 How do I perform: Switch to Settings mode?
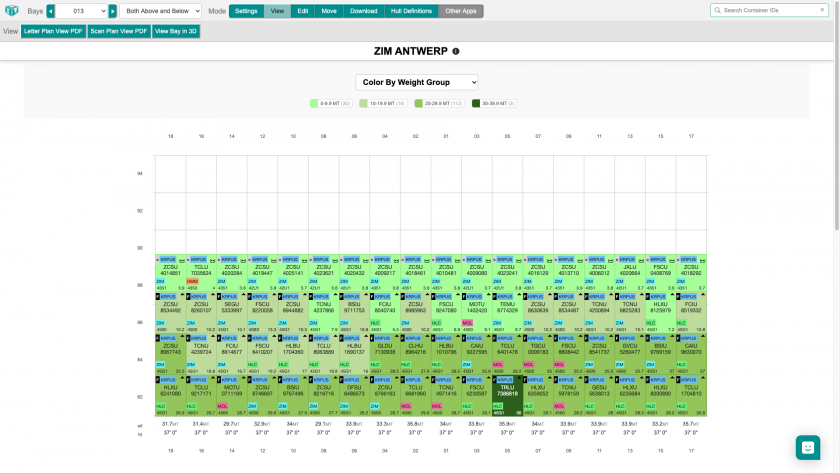pyautogui.click(x=246, y=11)
